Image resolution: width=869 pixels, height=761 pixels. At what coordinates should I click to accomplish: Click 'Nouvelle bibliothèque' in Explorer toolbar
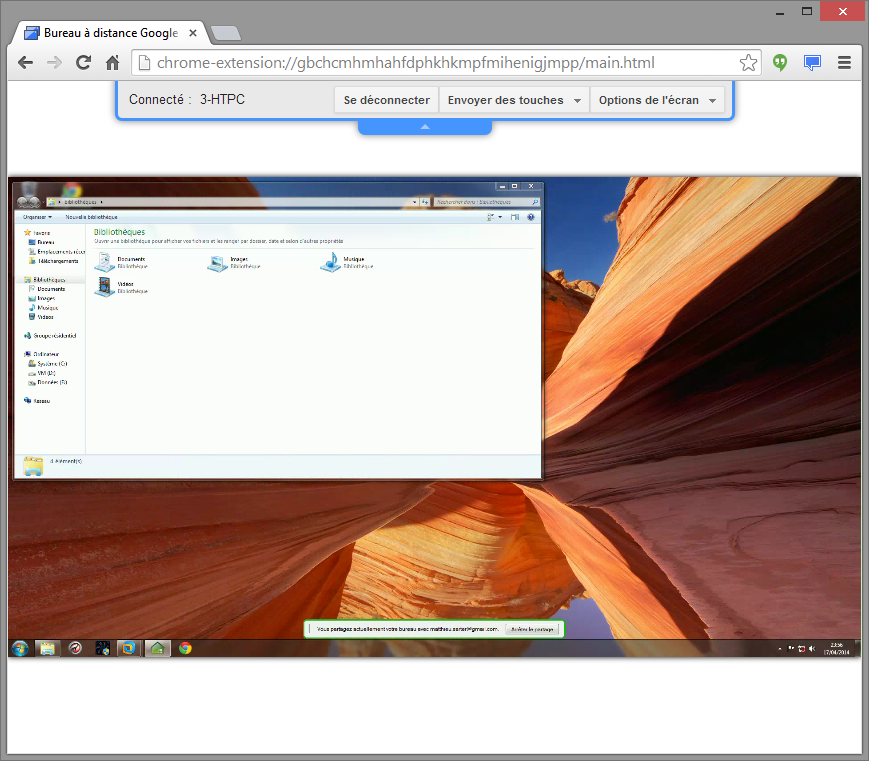coord(91,217)
